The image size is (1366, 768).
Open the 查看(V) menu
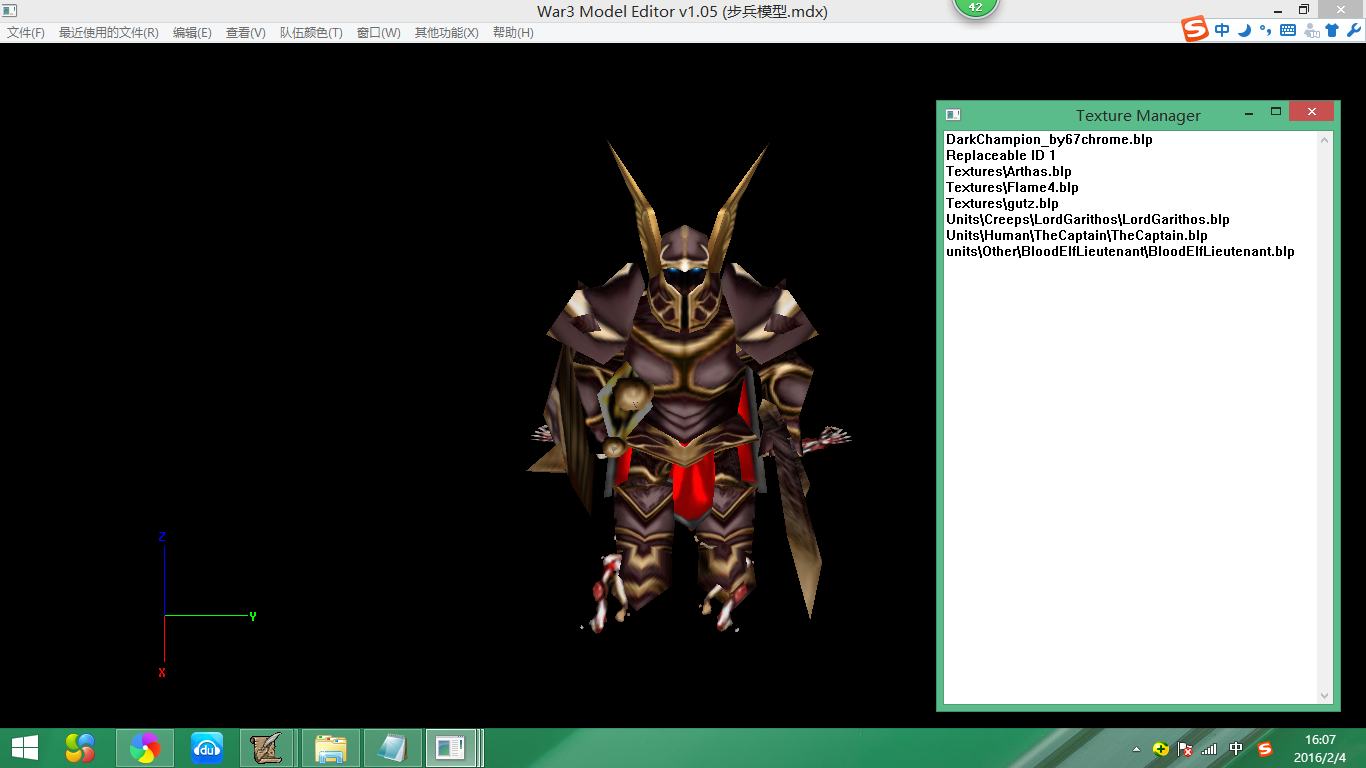pyautogui.click(x=245, y=33)
